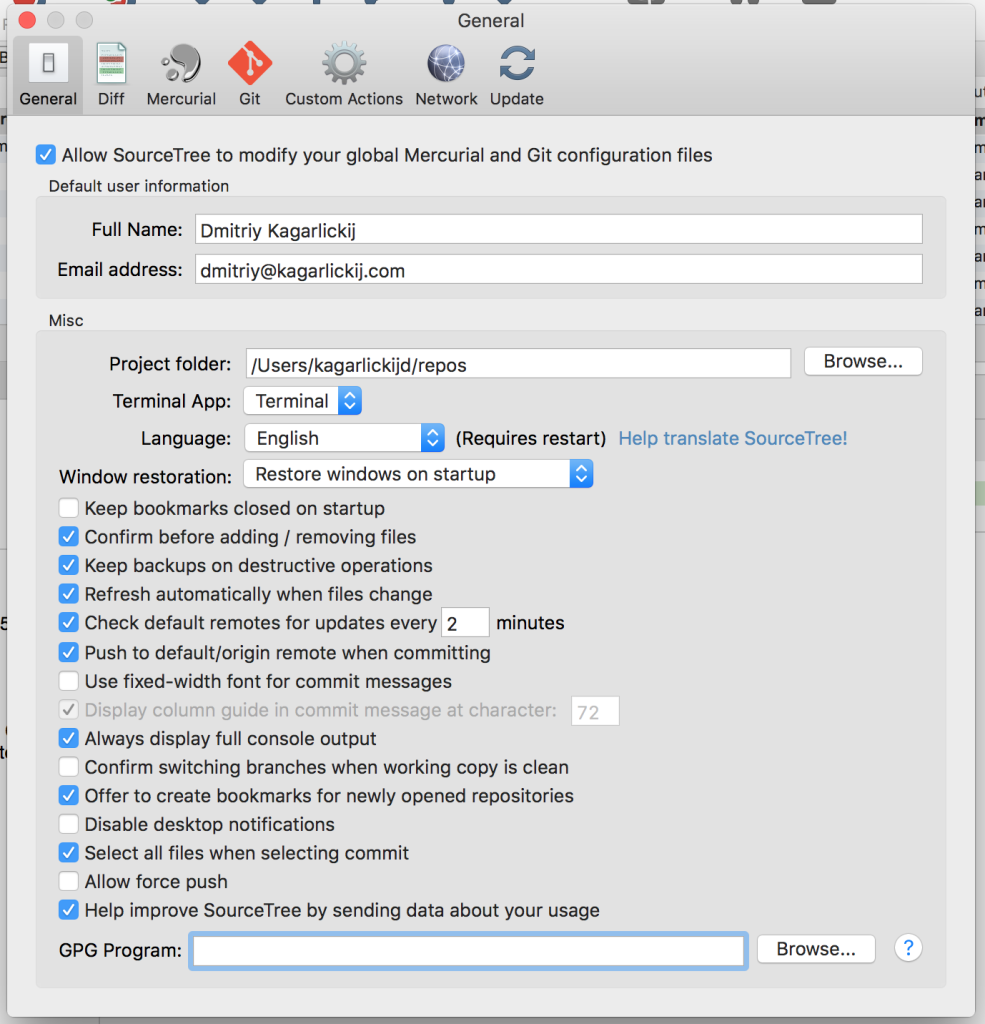This screenshot has height=1024, width=985.
Task: Click the Help translate SourceTree! link
Action: pyautogui.click(x=732, y=438)
